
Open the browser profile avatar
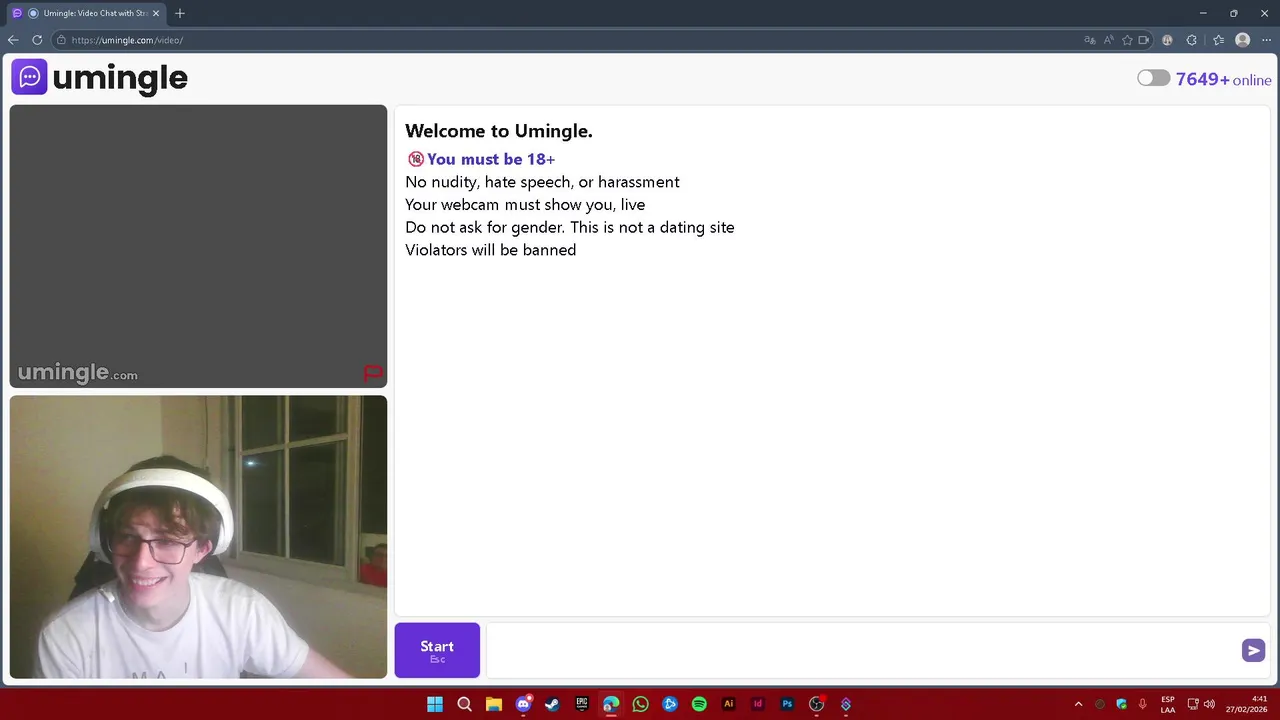[x=1243, y=40]
